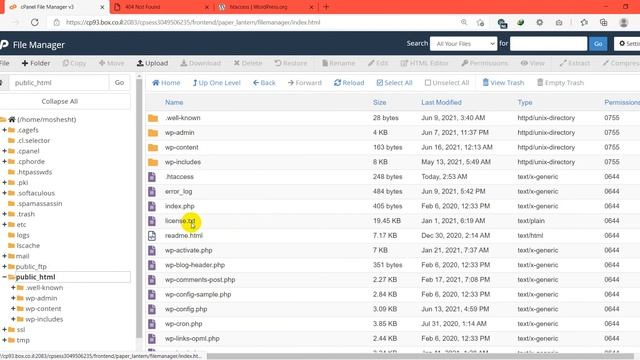Sort files by Size column

point(380,102)
